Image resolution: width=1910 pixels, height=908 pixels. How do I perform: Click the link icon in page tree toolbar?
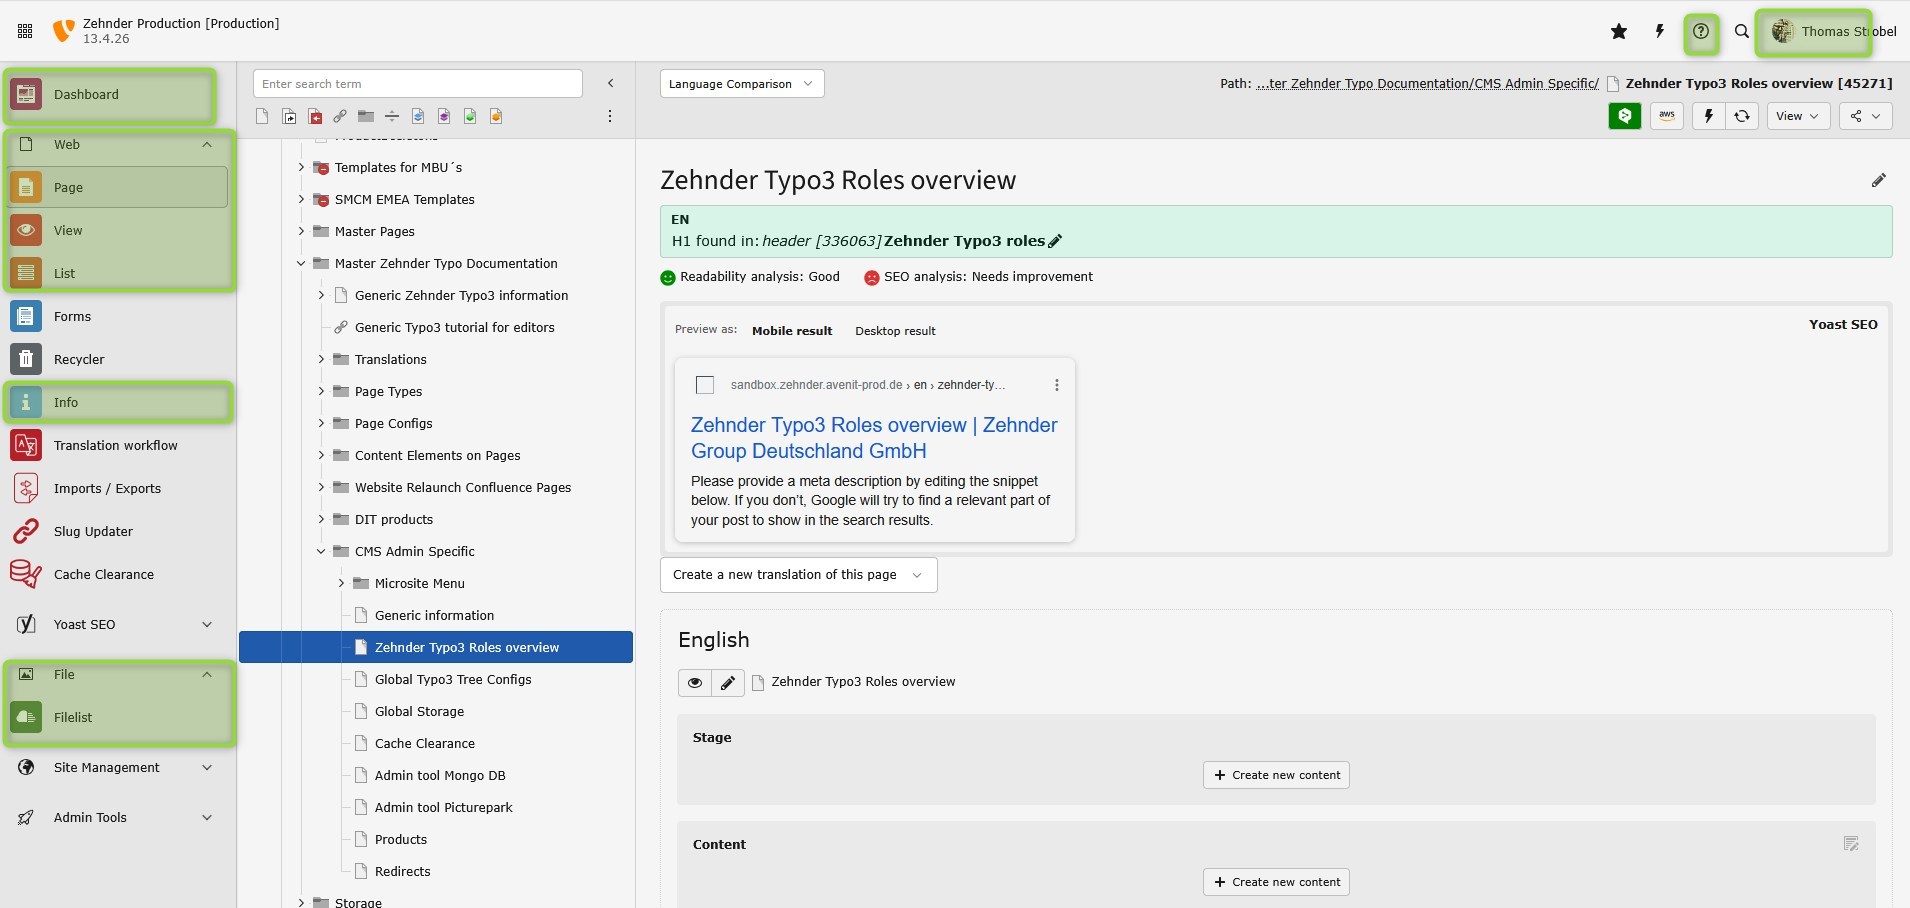tap(340, 117)
